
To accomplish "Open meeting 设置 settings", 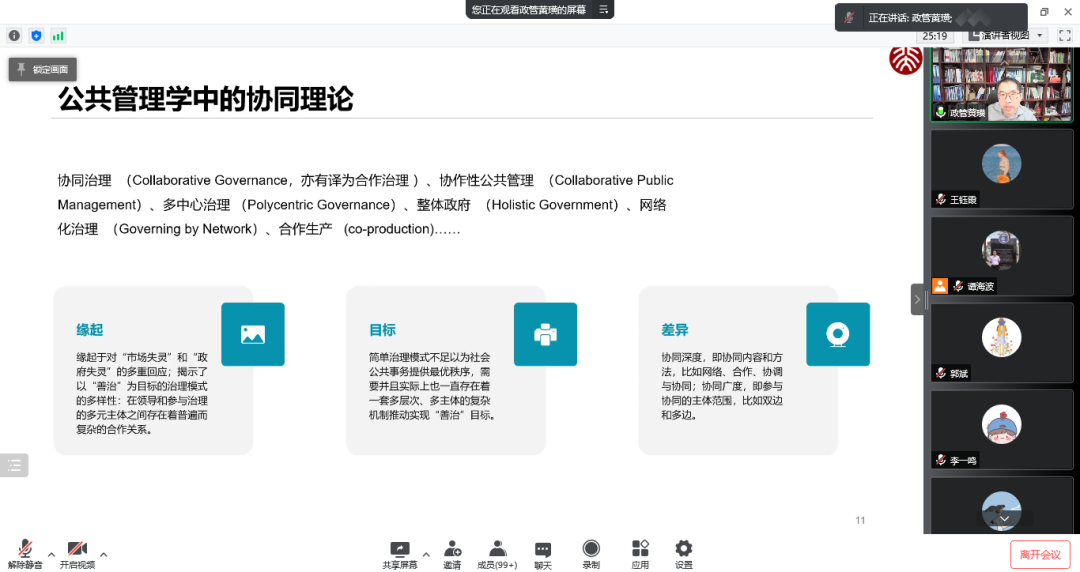I will click(683, 552).
